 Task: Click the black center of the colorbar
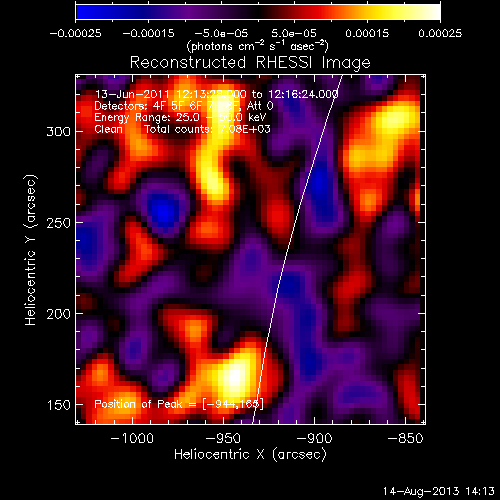[x=258, y=12]
